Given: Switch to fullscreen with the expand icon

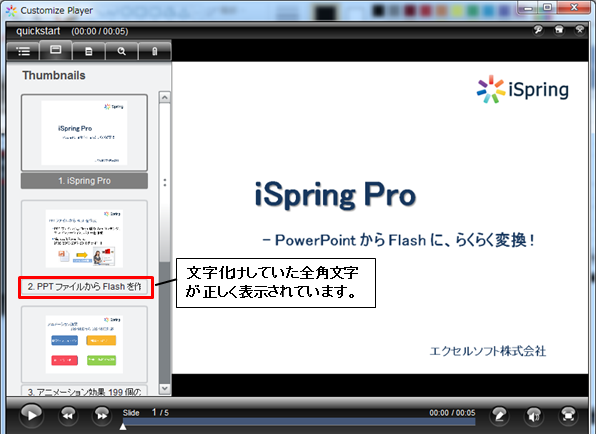Looking at the screenshot, I should click(x=568, y=415).
